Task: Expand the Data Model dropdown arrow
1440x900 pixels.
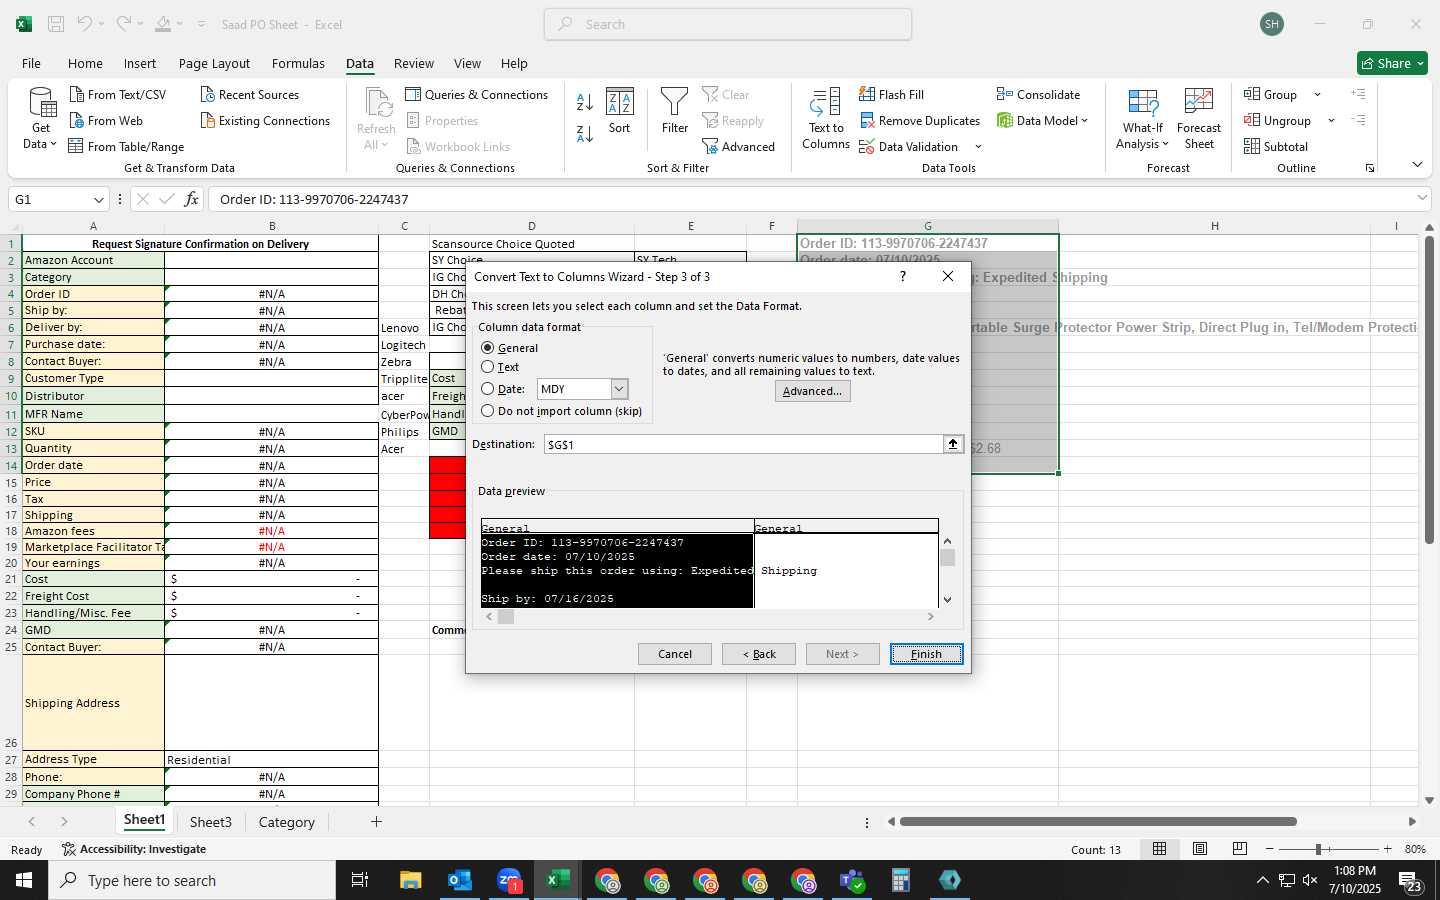Action: click(1085, 121)
